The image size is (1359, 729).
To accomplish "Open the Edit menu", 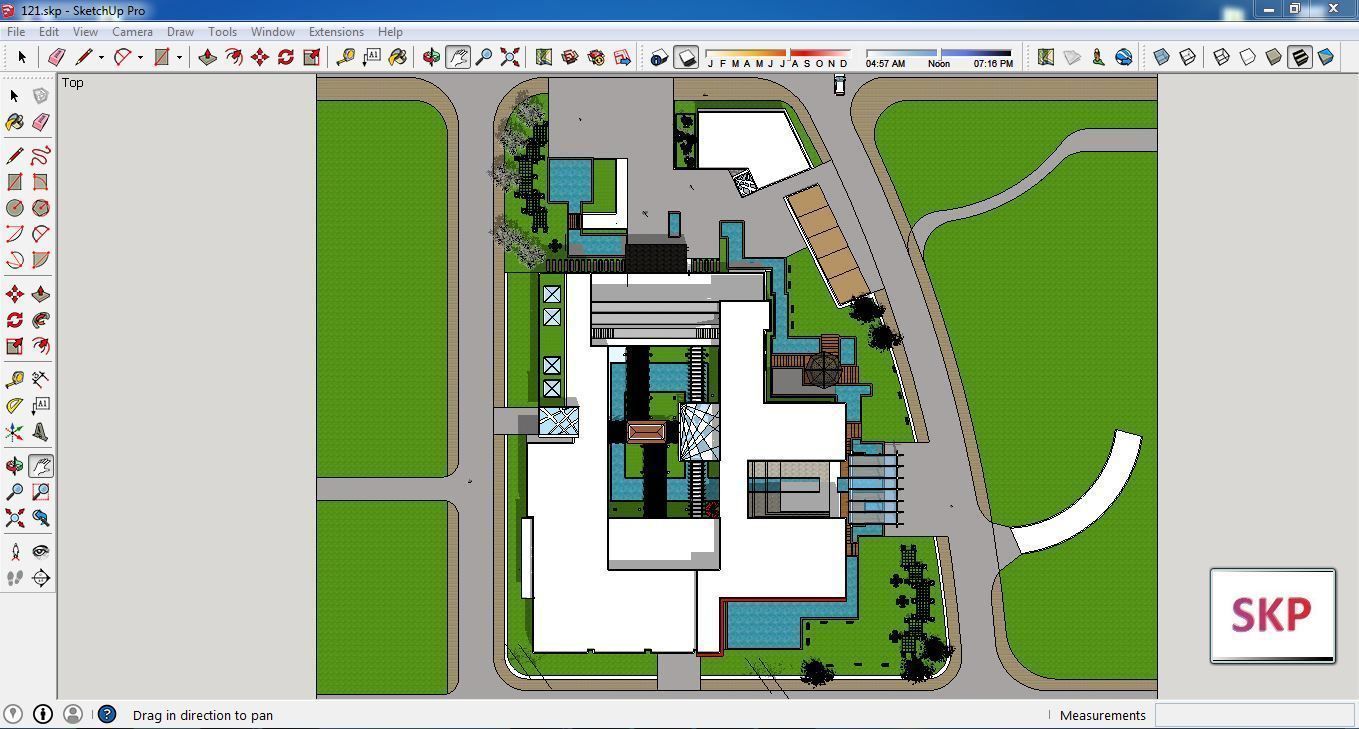I will (49, 31).
